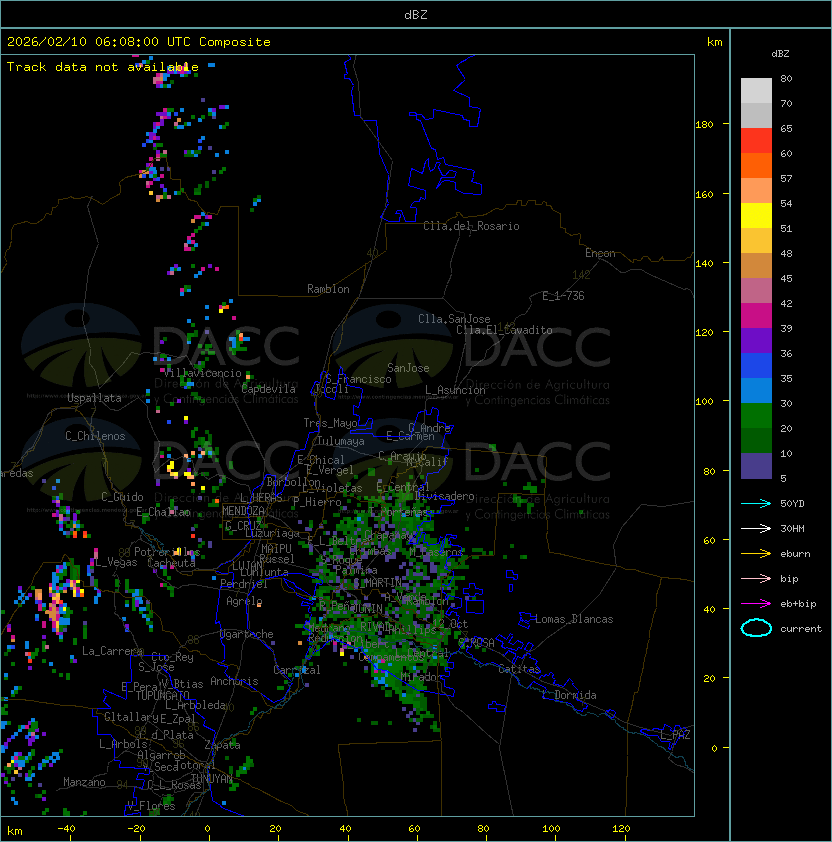Viewport: 832px width, 842px height.
Task: Click the cyan 50YD arrow in legend
Action: [756, 503]
